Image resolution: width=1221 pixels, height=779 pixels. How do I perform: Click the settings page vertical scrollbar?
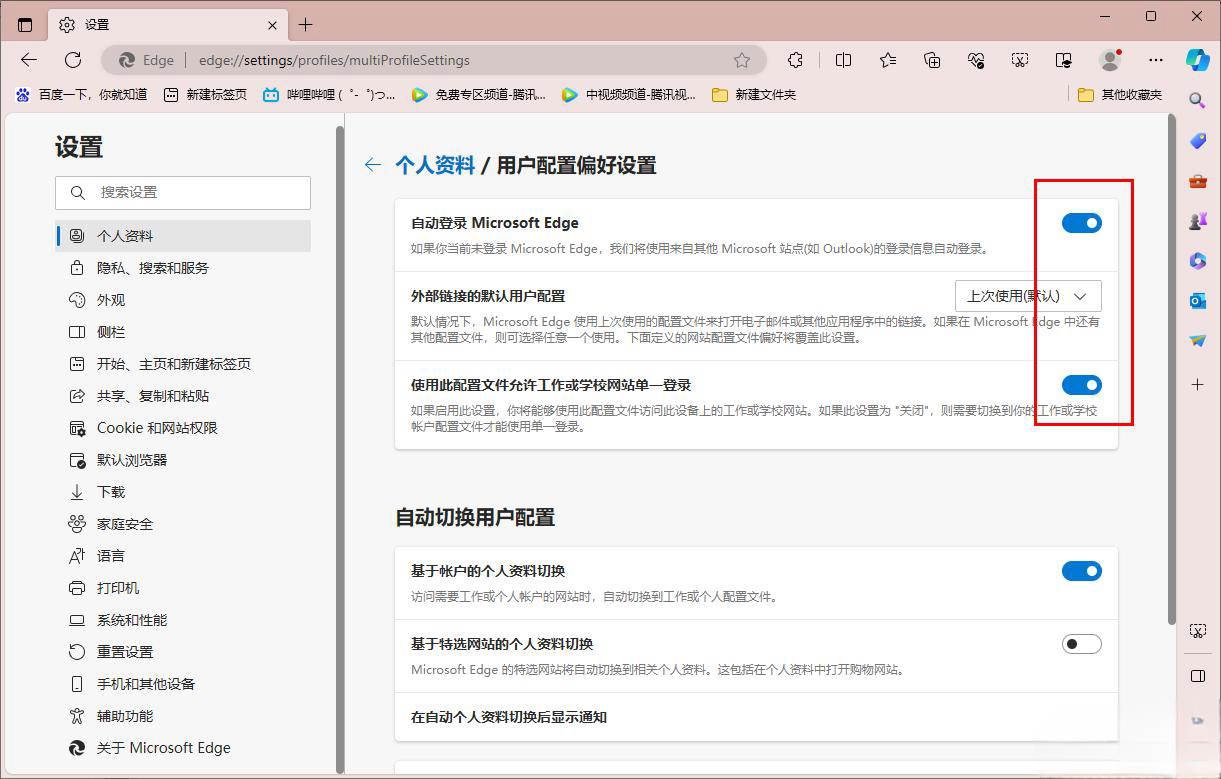pos(1172,370)
